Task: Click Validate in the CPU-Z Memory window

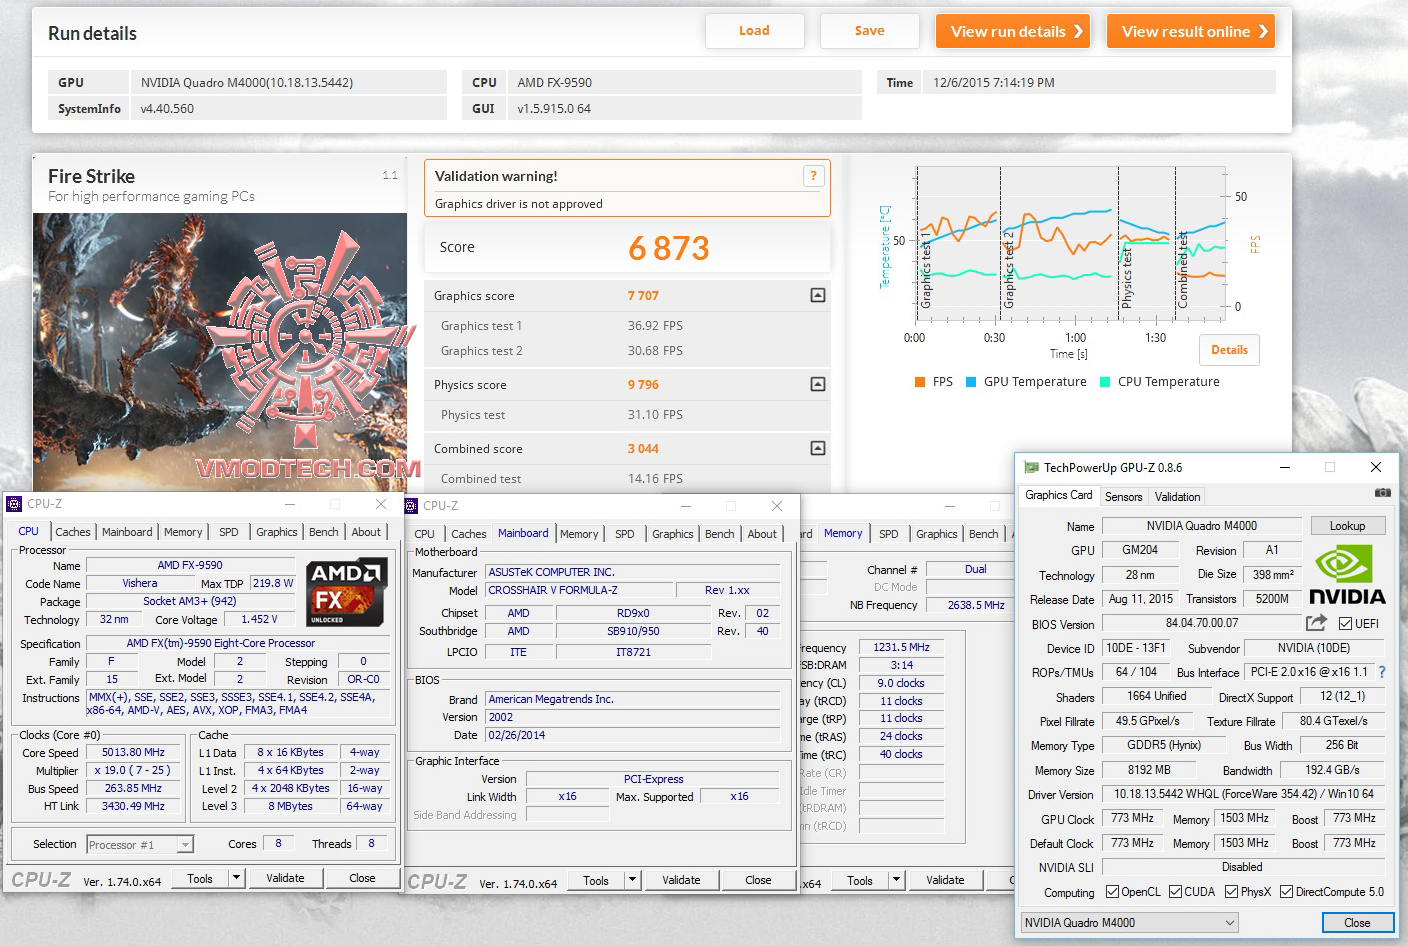Action: (945, 880)
